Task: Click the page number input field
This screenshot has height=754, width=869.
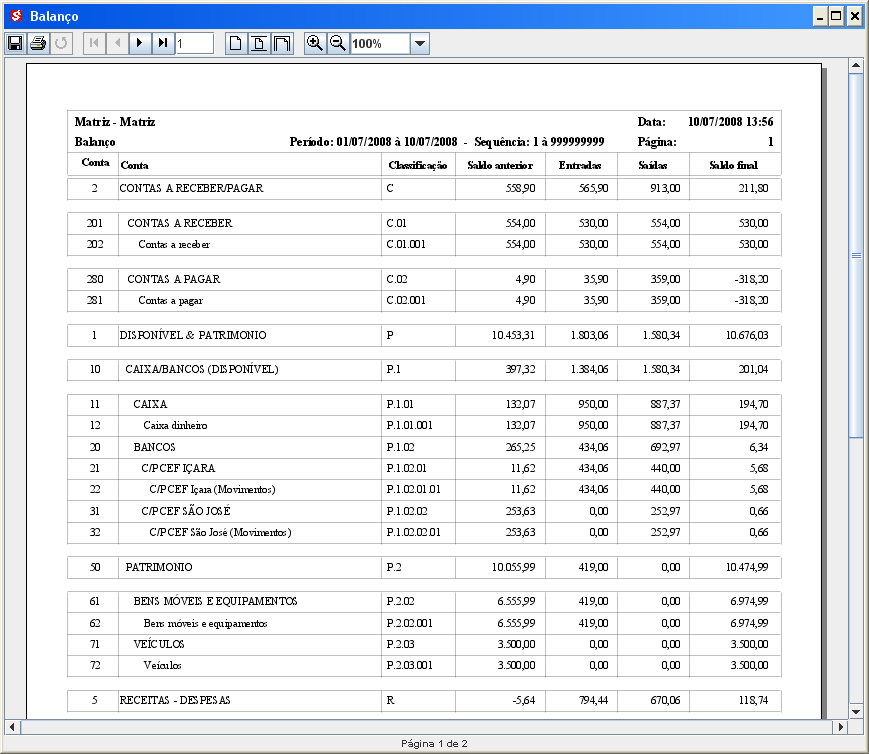Action: tap(195, 43)
